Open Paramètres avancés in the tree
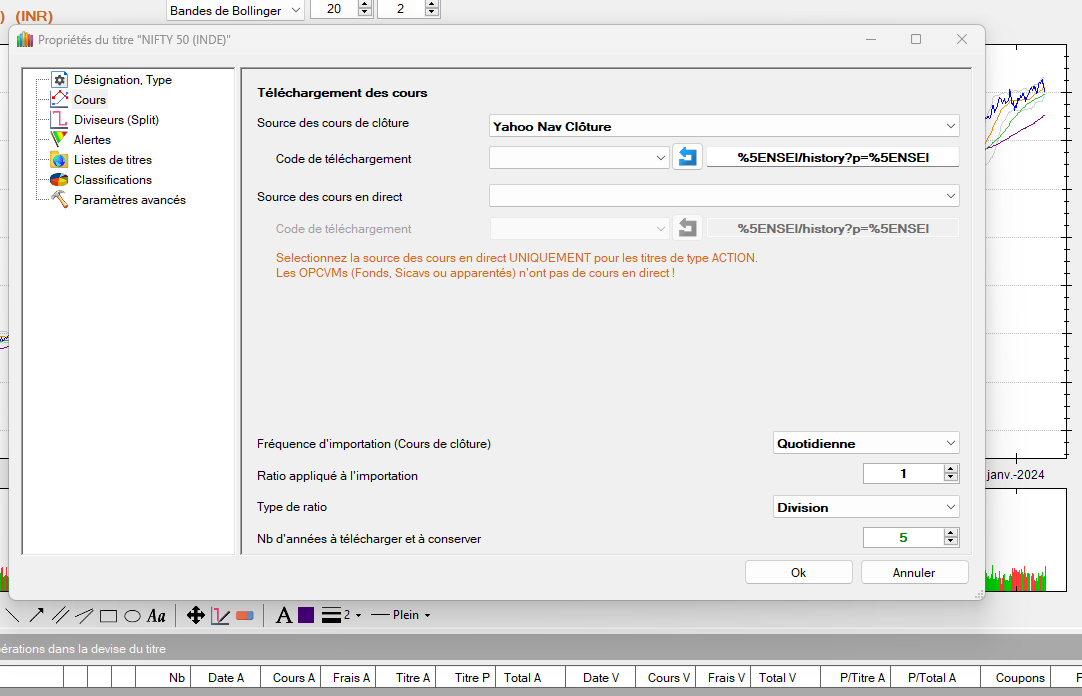 pos(129,200)
